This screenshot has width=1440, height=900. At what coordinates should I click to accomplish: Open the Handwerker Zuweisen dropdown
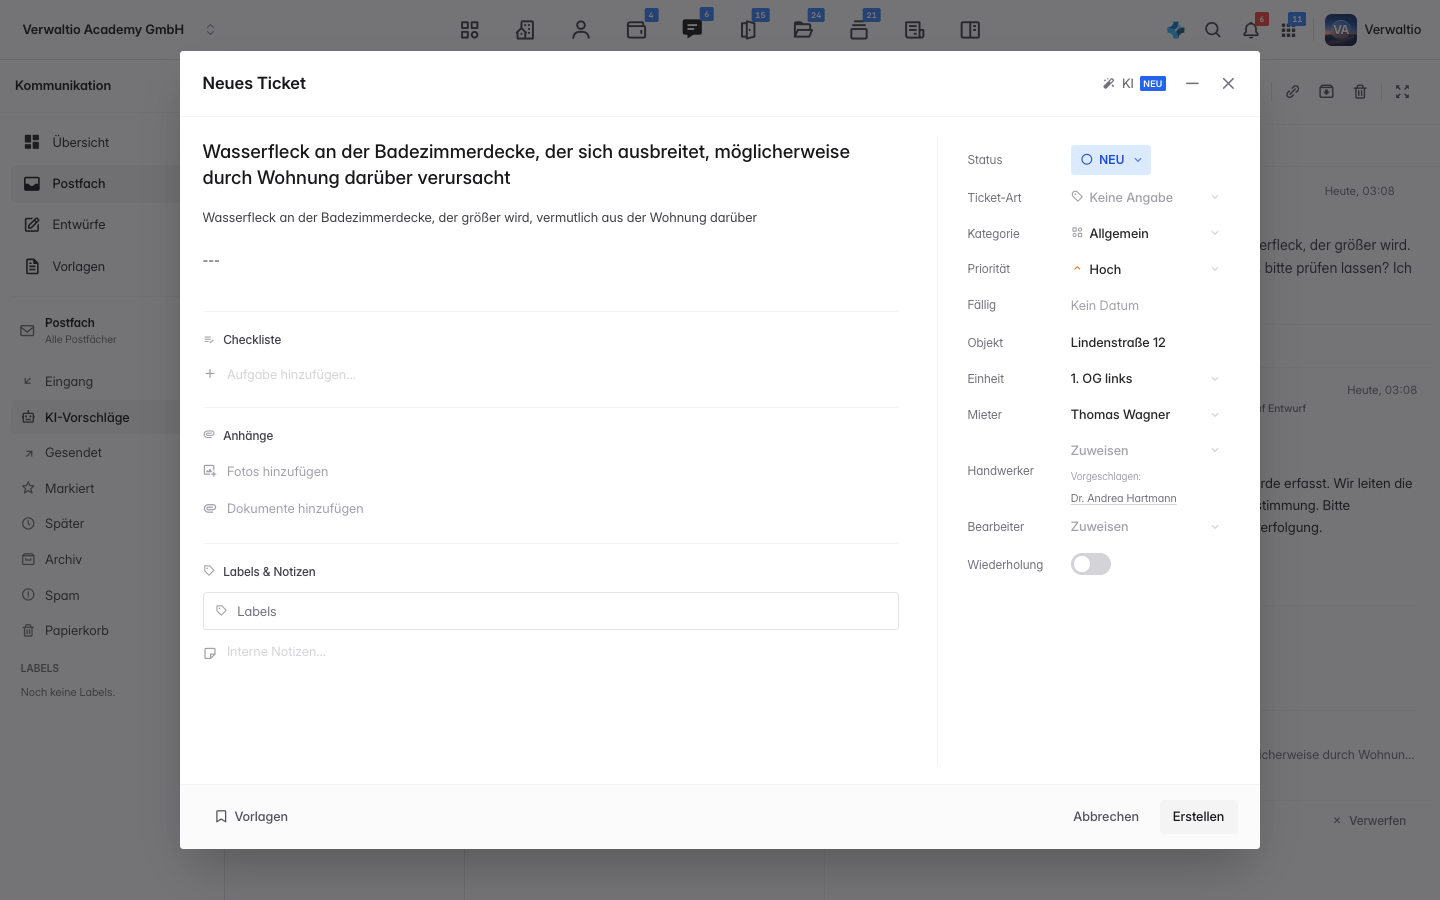tap(1146, 450)
